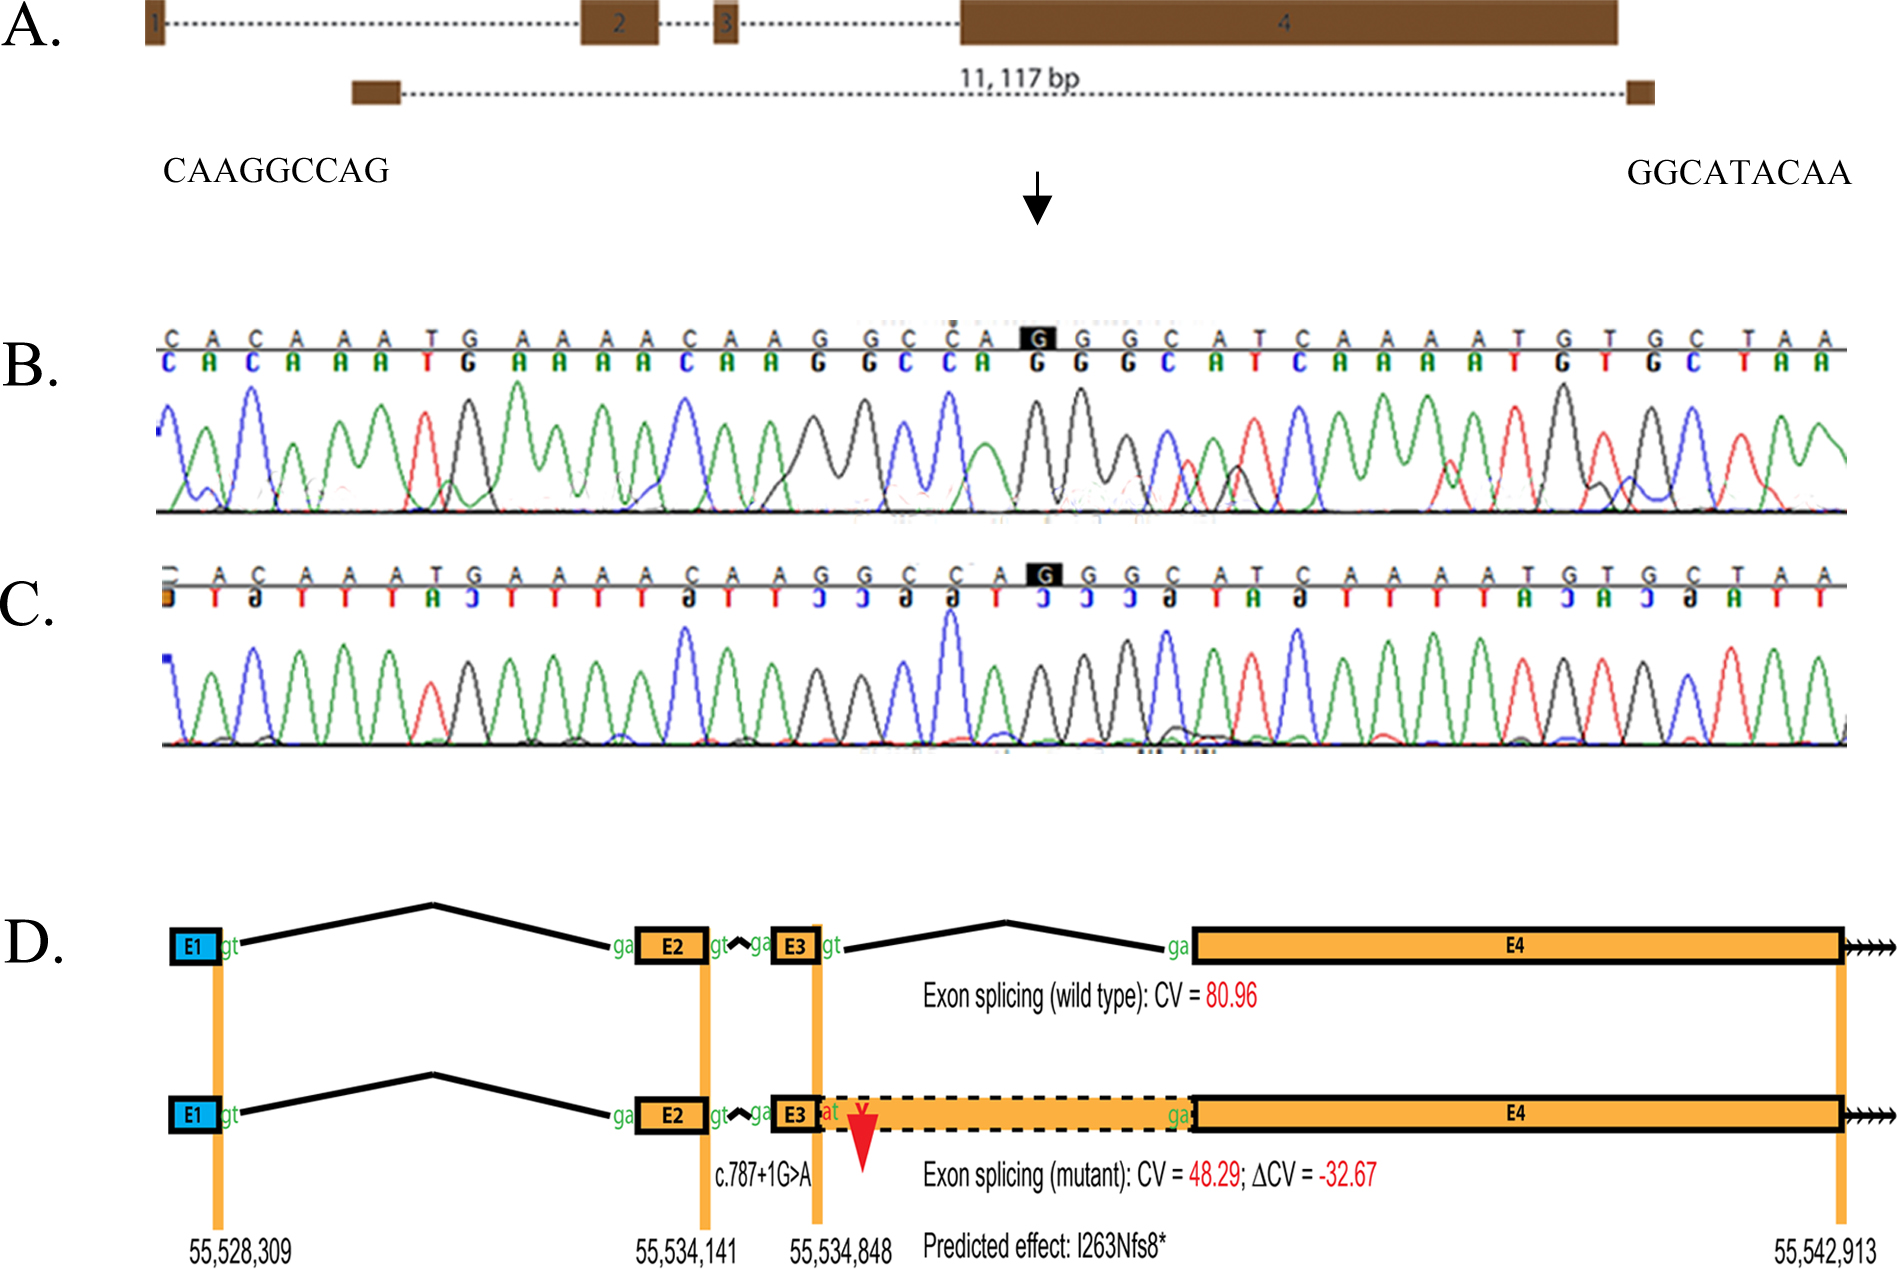
Task: Click the 11, 117 bp deletion label
Action: (x=1019, y=78)
